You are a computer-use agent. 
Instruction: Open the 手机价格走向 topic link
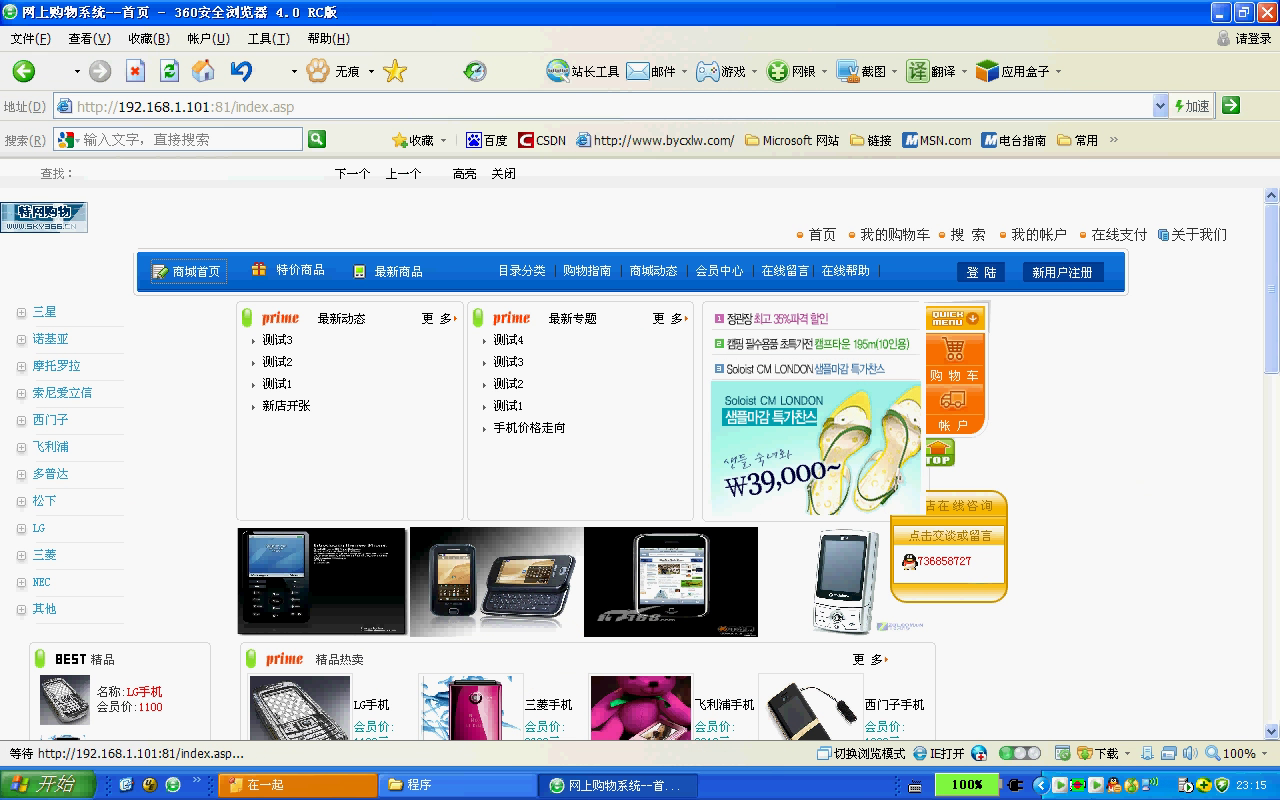(x=529, y=428)
